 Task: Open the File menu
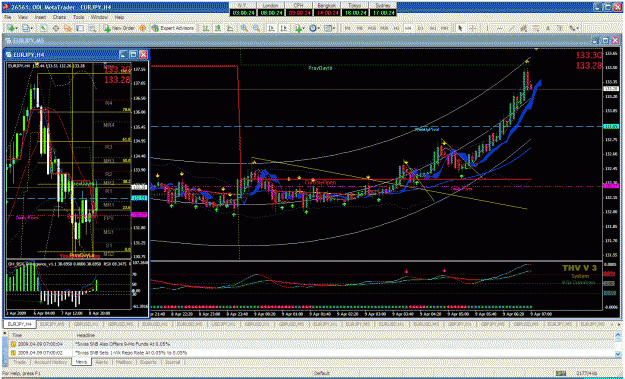coord(7,18)
